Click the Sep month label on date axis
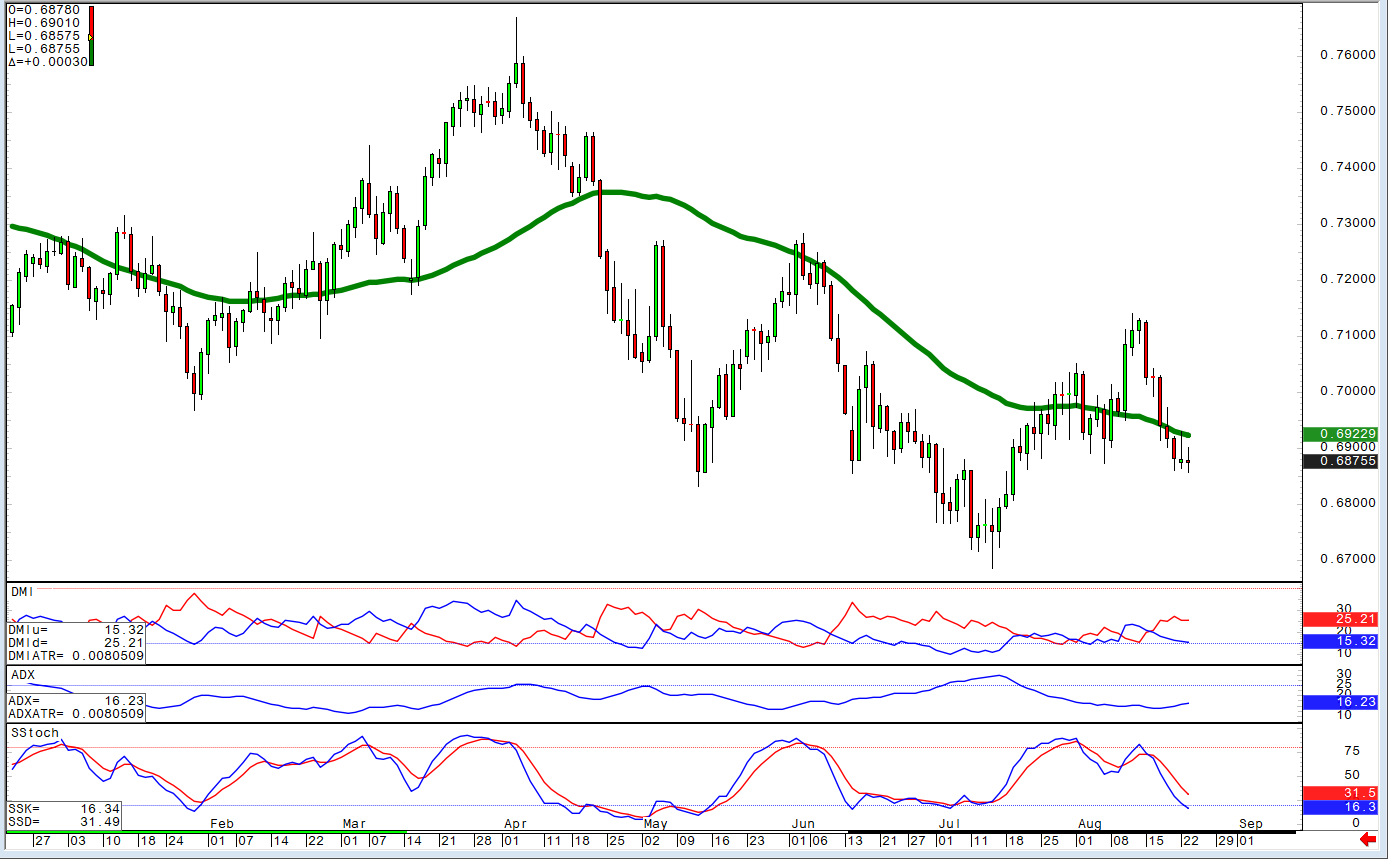1388x859 pixels. (x=1250, y=824)
